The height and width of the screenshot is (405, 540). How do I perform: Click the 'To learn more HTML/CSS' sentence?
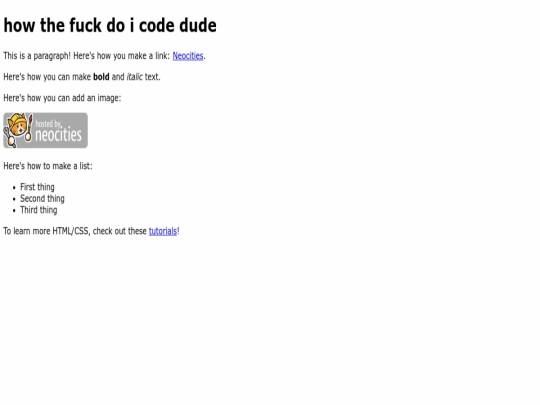tap(91, 231)
